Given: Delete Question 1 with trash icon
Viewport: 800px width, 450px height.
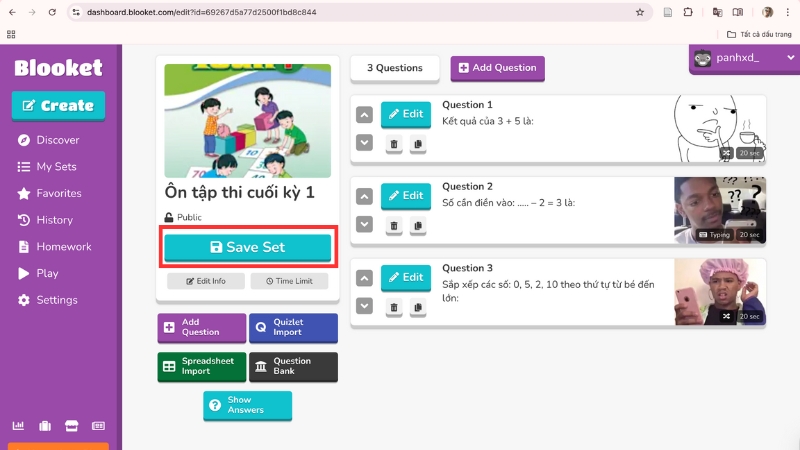Looking at the screenshot, I should tap(394, 144).
